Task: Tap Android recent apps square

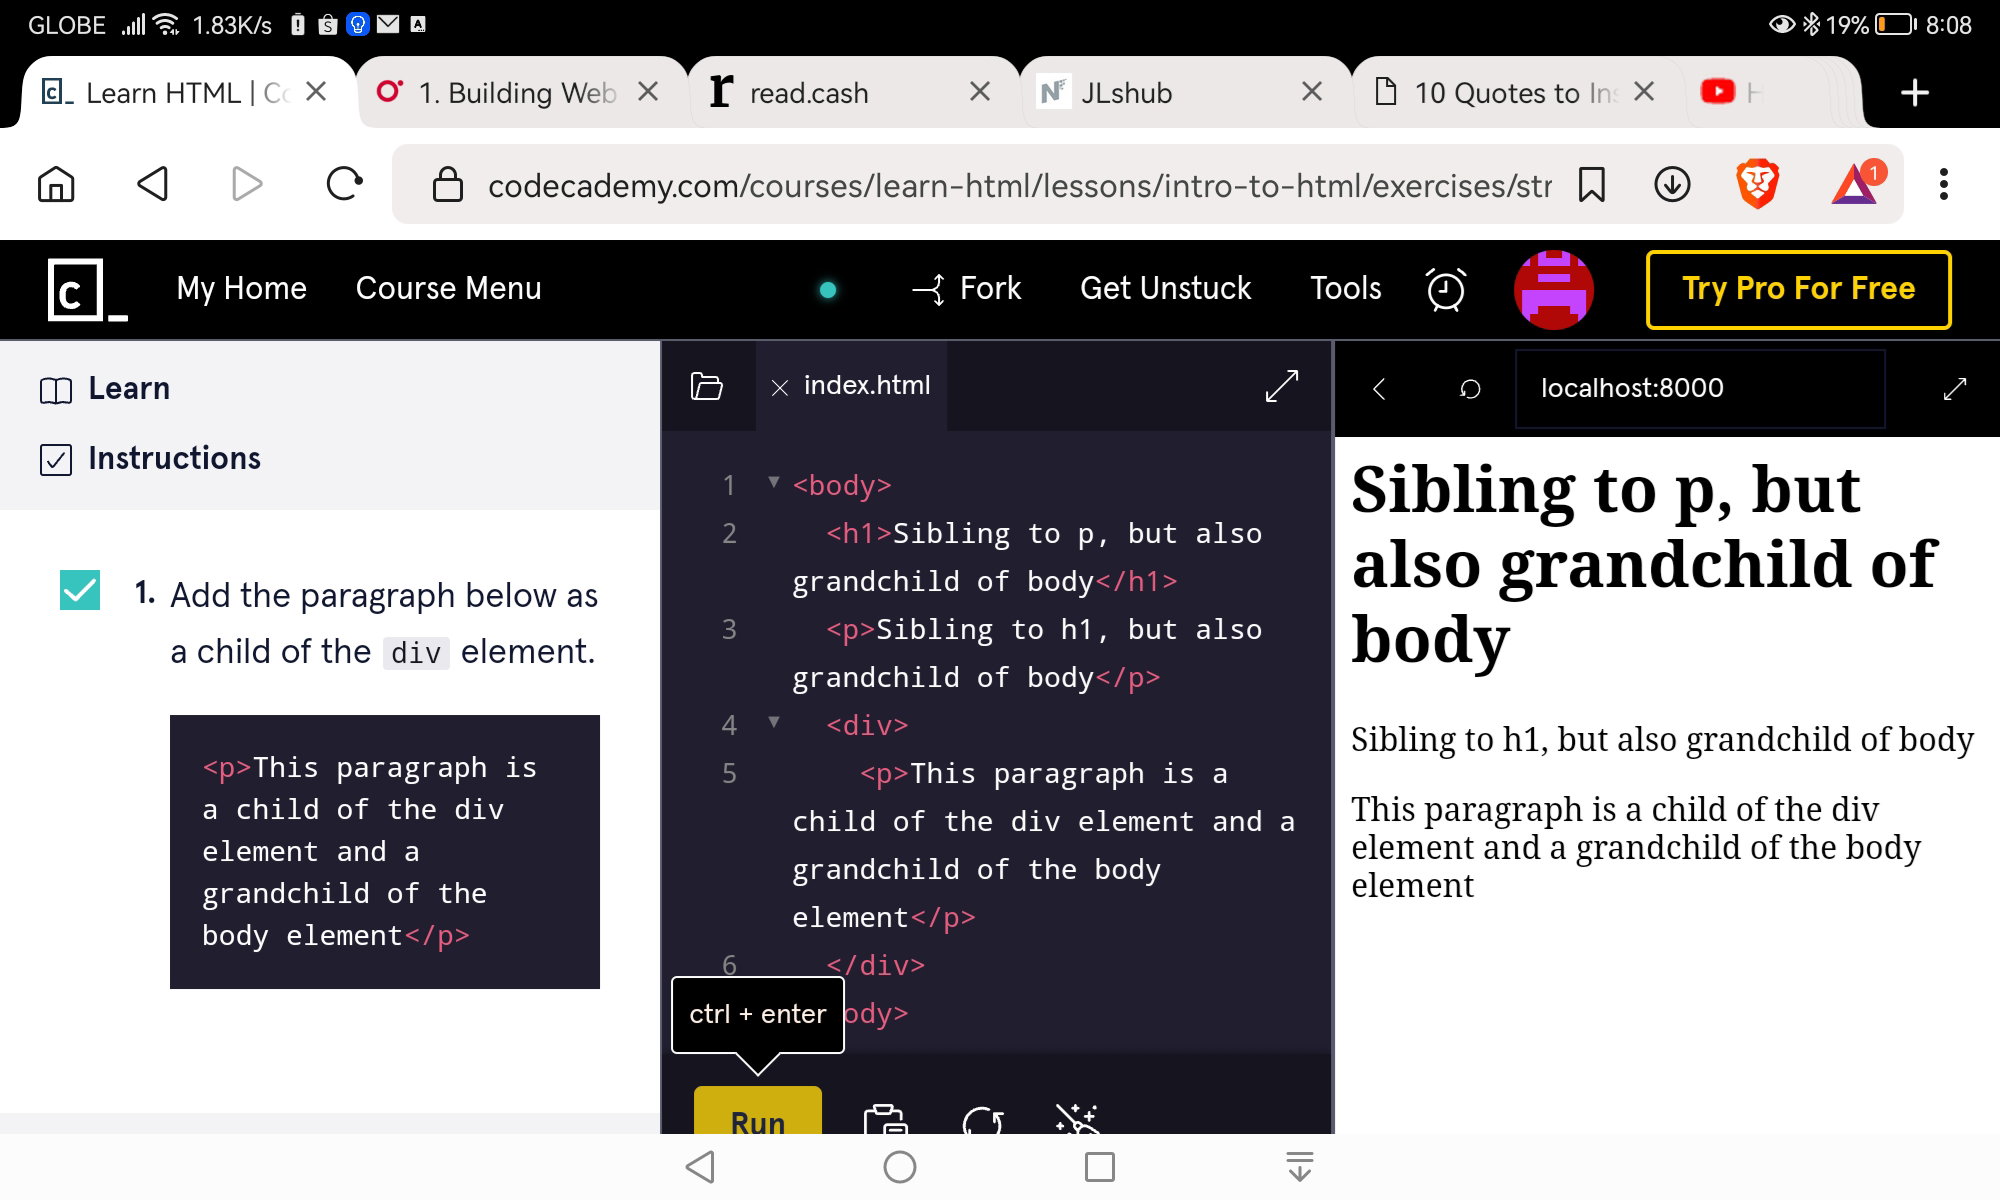Action: click(x=1099, y=1166)
